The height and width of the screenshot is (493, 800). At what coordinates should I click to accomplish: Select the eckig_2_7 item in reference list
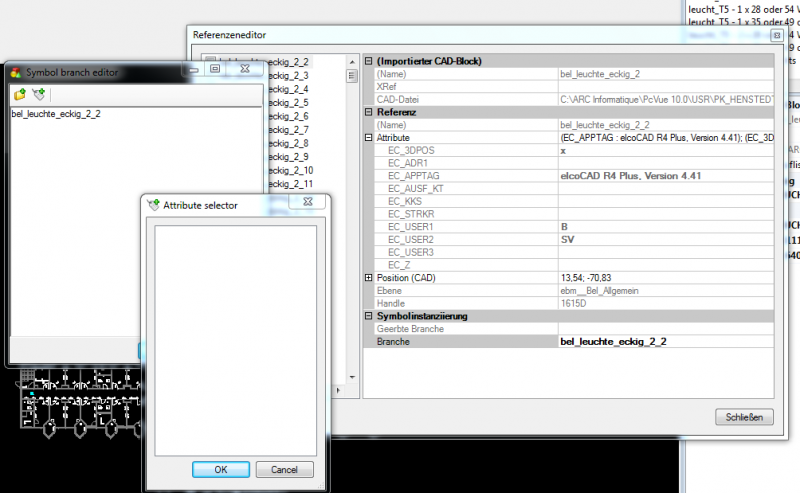288,130
